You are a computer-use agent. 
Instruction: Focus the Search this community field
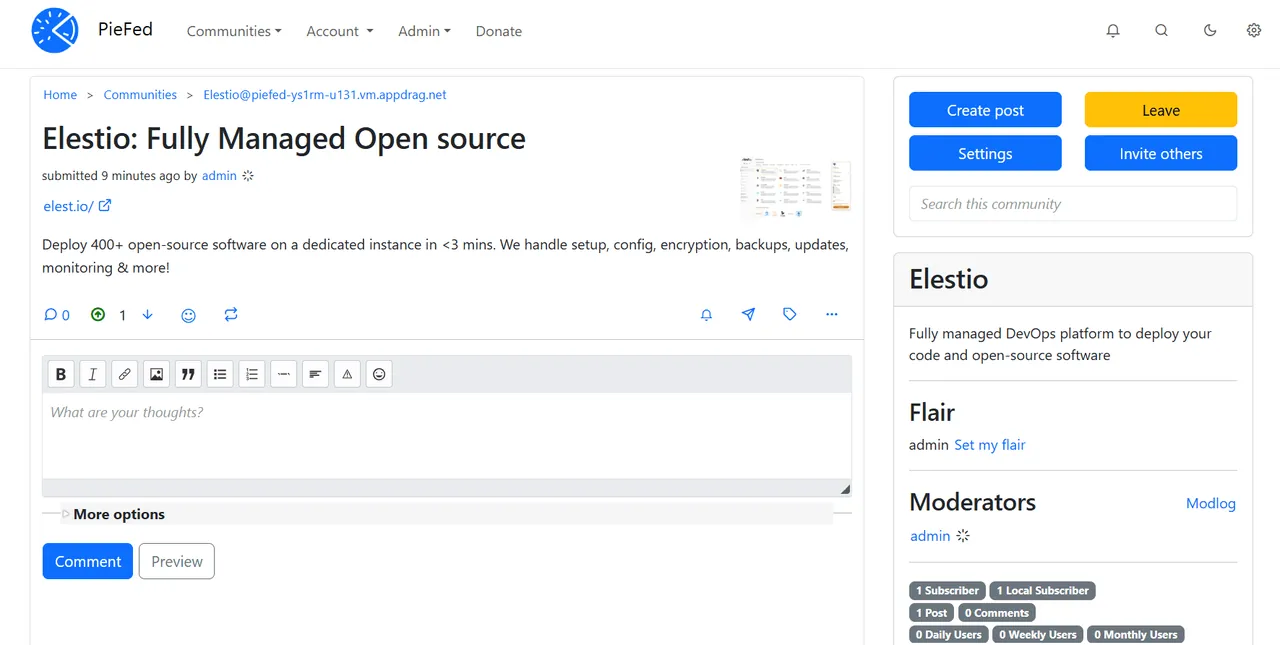(x=1073, y=204)
